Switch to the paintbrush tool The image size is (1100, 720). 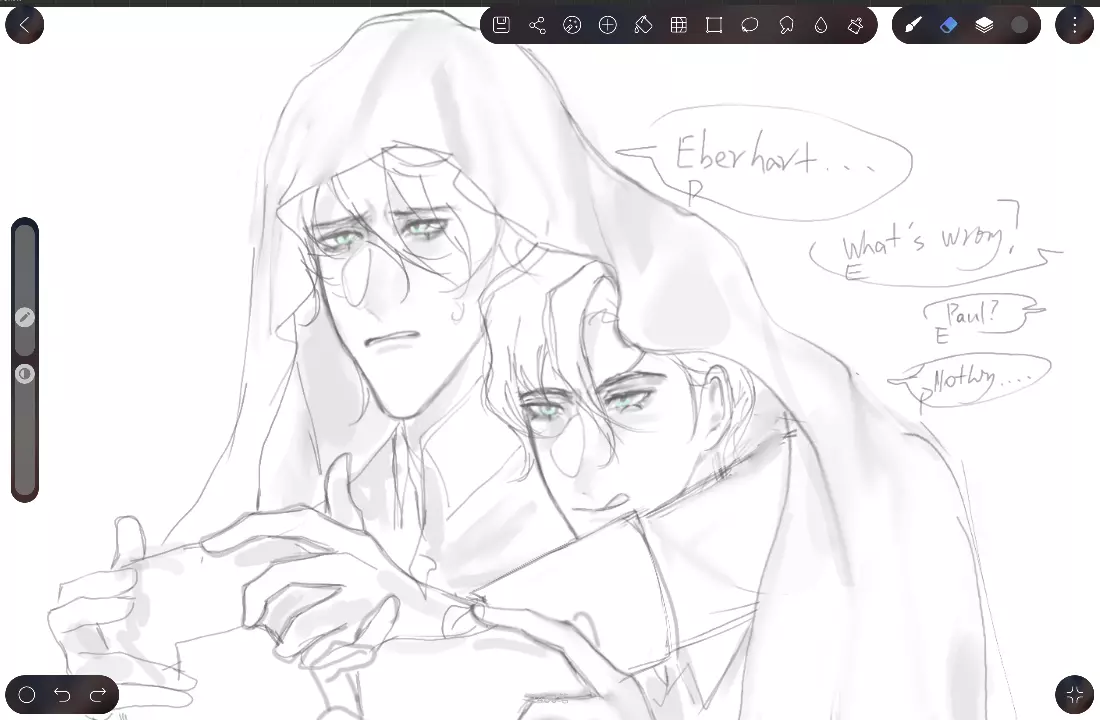(x=913, y=25)
